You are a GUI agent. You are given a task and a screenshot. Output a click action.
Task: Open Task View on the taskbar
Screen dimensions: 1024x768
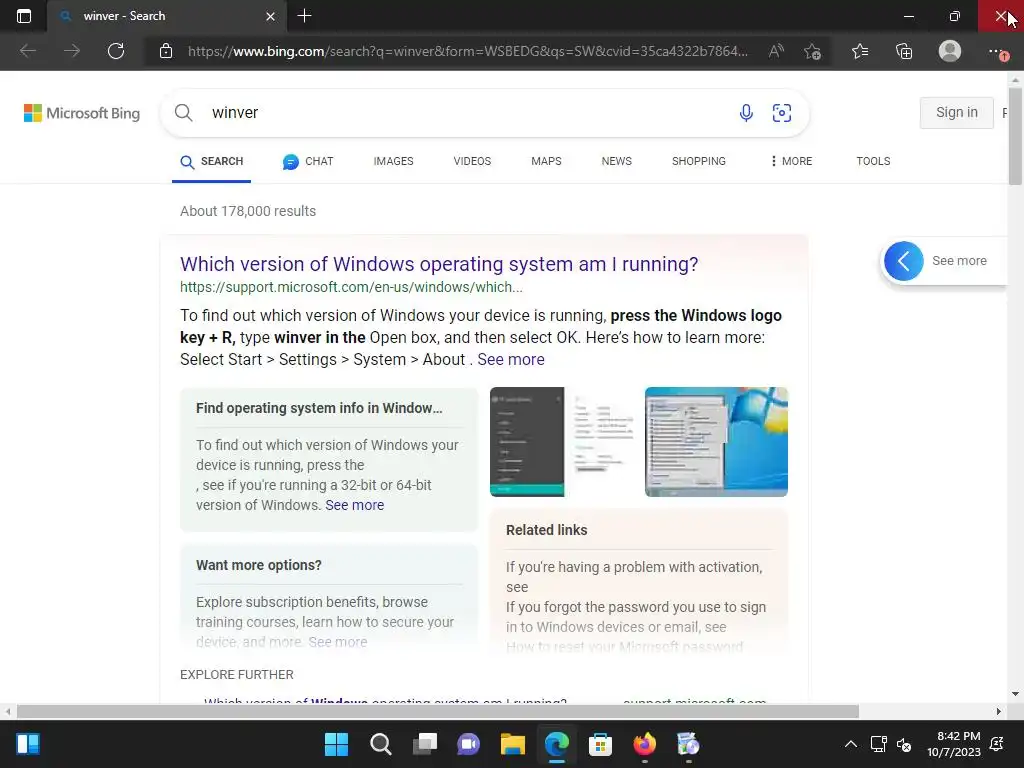[424, 744]
